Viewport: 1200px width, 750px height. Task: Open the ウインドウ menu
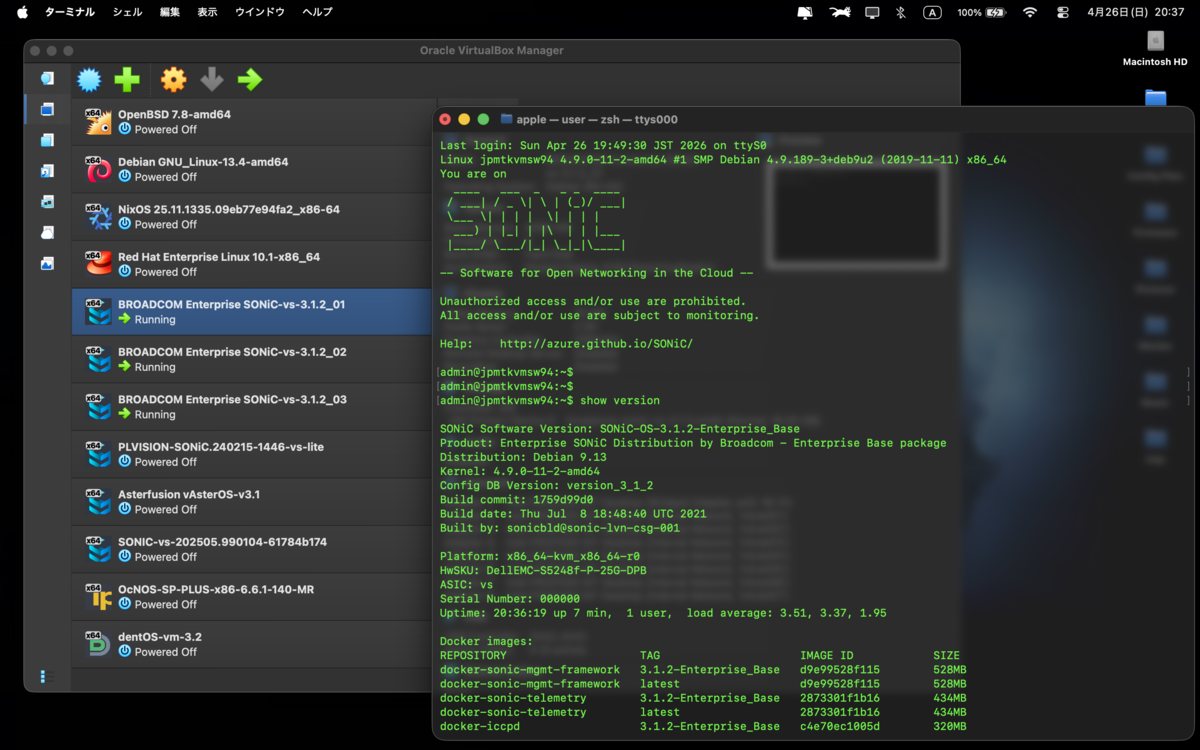coord(260,12)
